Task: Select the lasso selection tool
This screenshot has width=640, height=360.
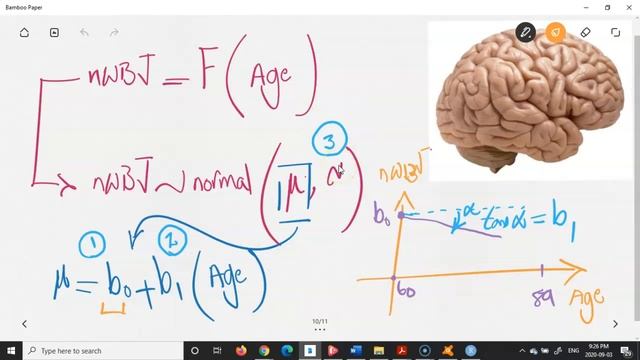Action: tap(616, 32)
